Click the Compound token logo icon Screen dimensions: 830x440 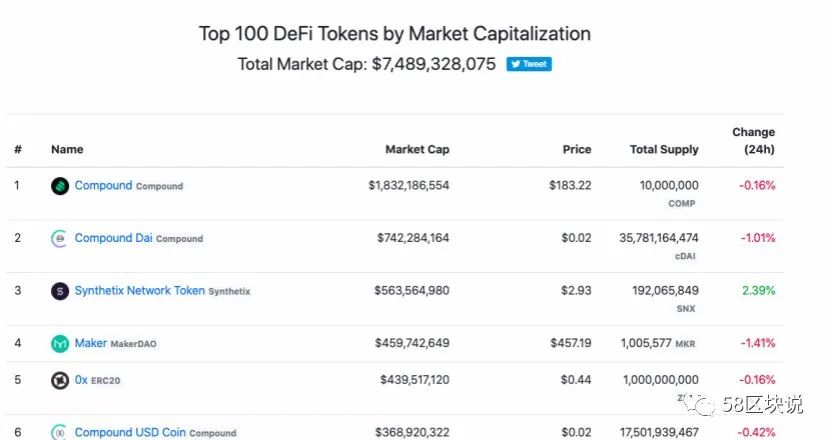[60, 186]
